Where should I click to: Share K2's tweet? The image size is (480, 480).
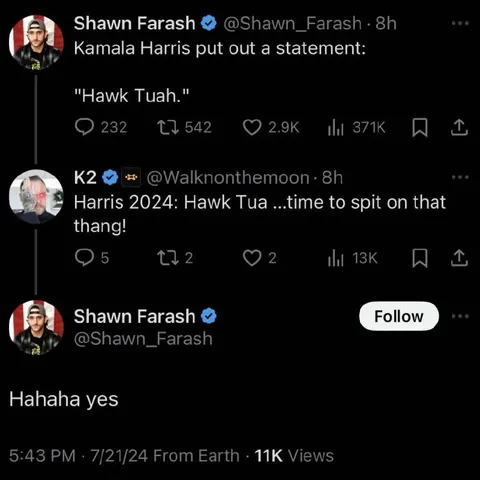point(459,258)
